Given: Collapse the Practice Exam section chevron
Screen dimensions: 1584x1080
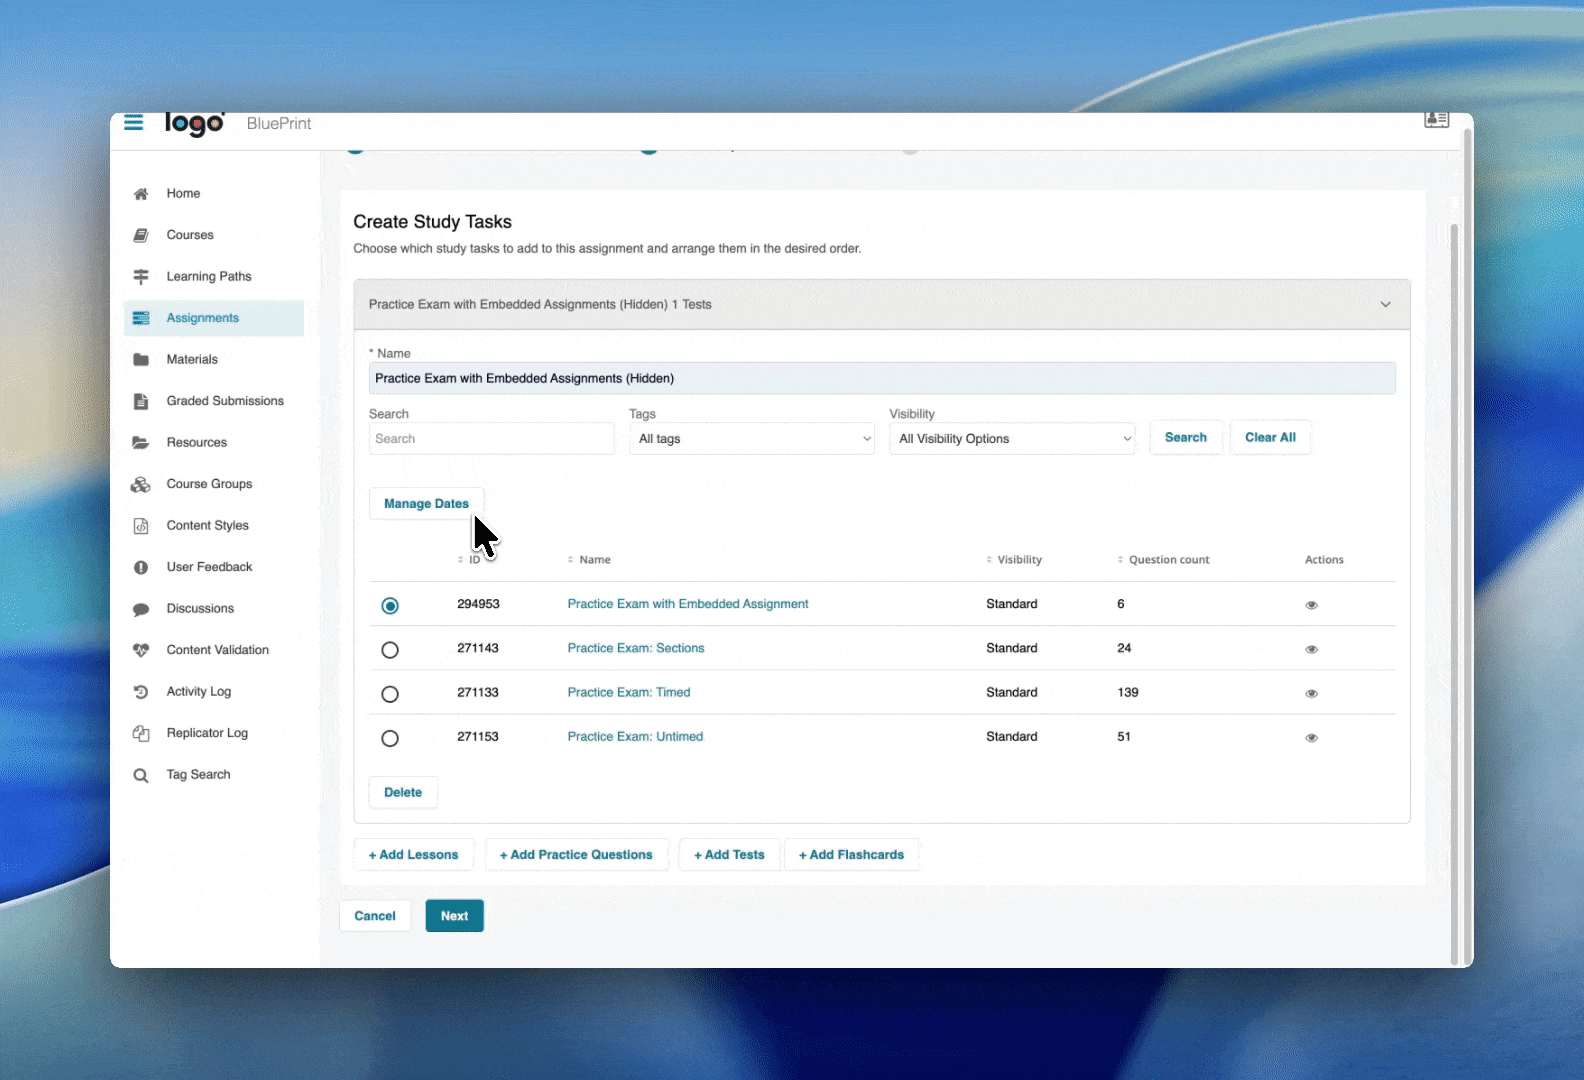Looking at the screenshot, I should point(1385,304).
